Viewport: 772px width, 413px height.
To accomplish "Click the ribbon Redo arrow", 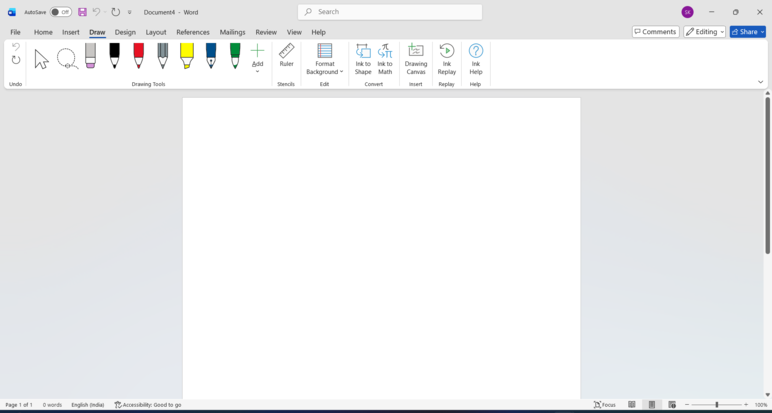I will [16, 60].
